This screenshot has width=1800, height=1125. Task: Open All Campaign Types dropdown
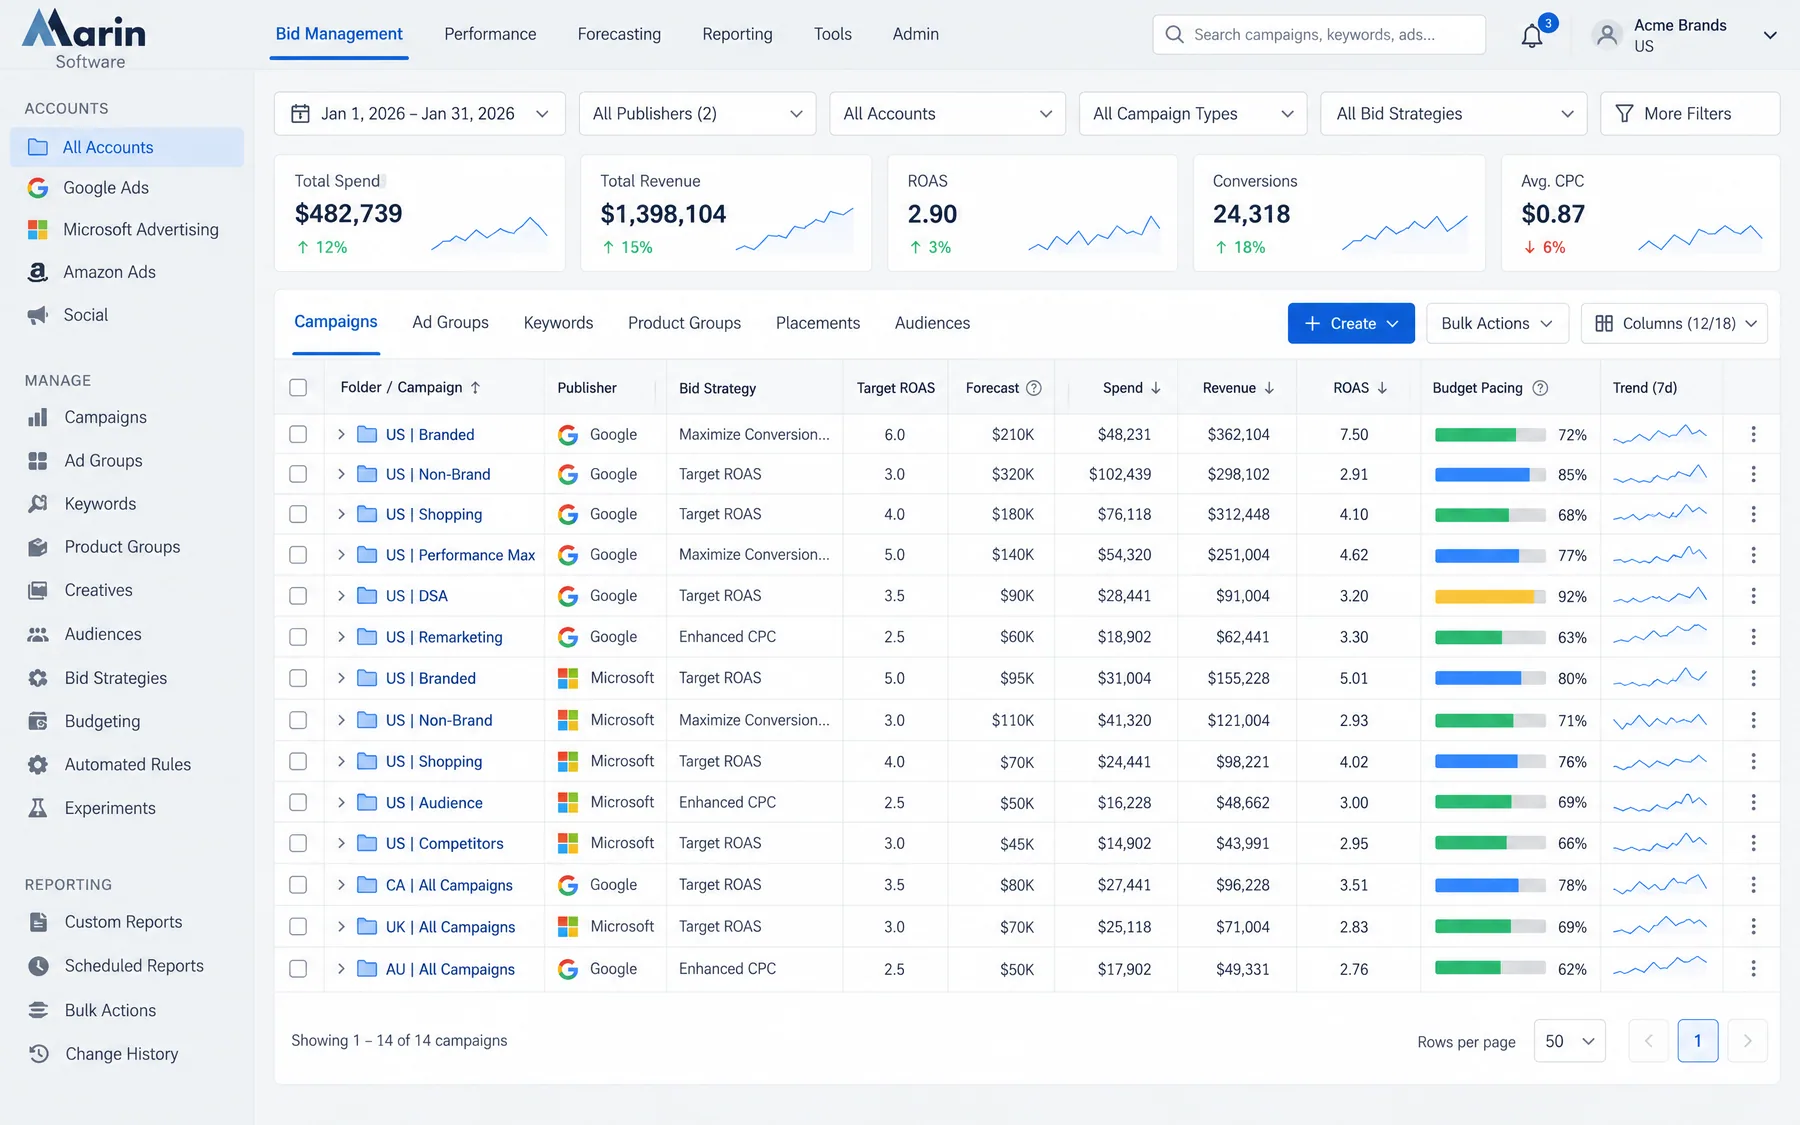point(1193,114)
